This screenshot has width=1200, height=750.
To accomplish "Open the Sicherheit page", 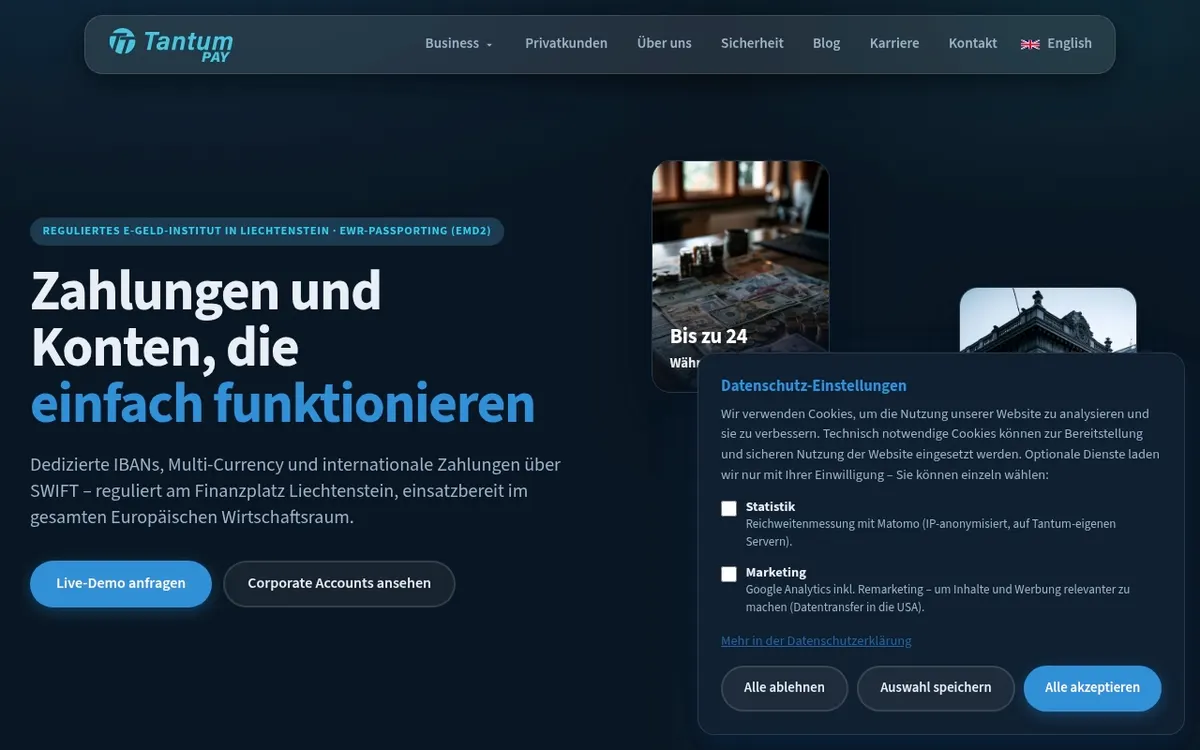I will [x=752, y=44].
